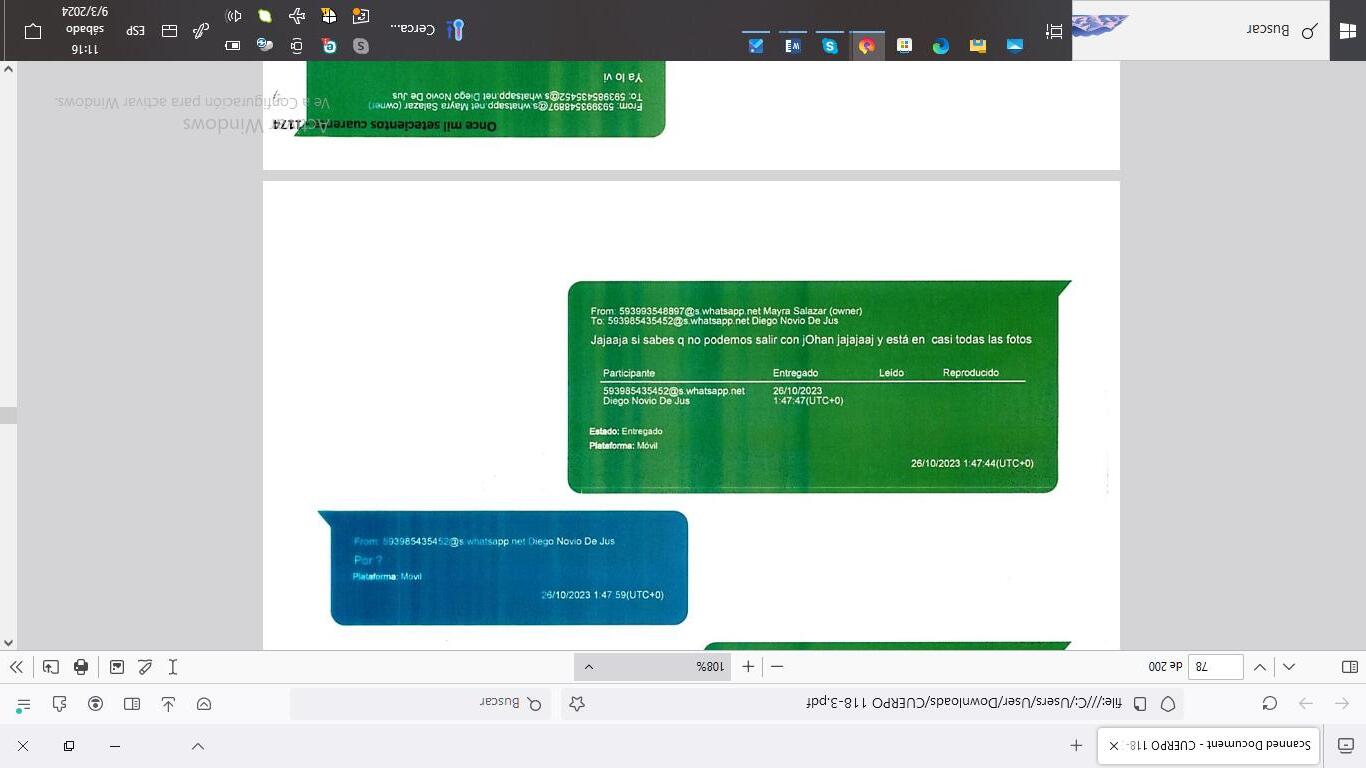The image size is (1366, 768).
Task: Click the Cerca... toolbar on taskbar
Action: 427,30
